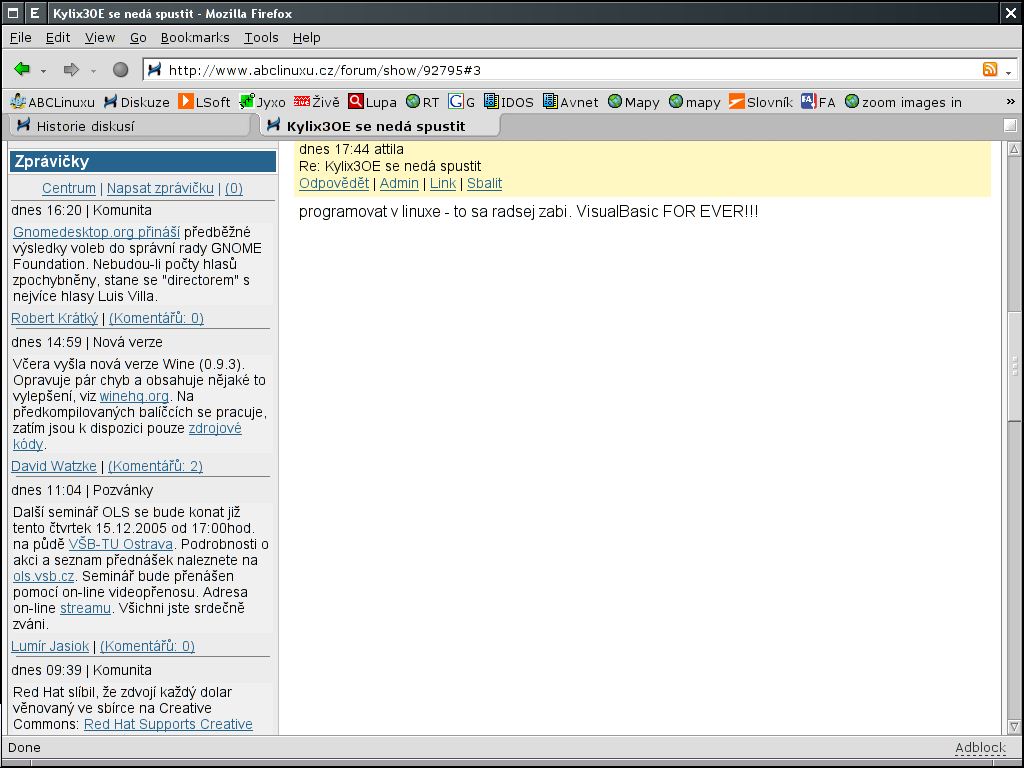The height and width of the screenshot is (768, 1024).
Task: Open the VŠB-TU Ostrava link
Action: click(x=121, y=544)
